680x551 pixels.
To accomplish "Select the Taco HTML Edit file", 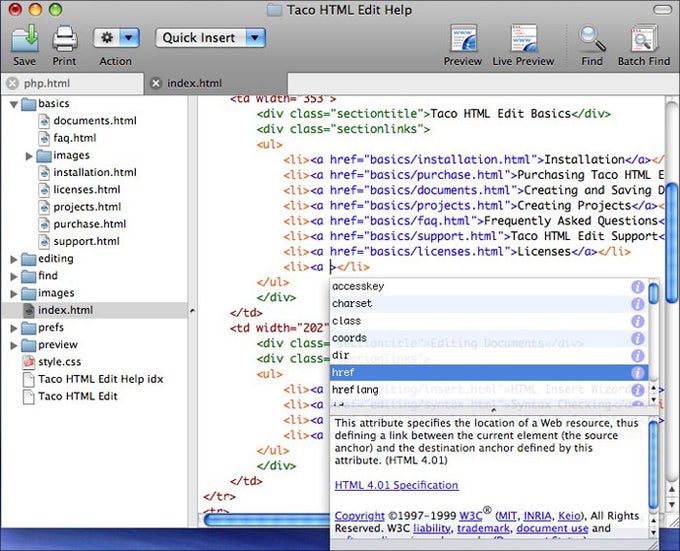I will (x=78, y=396).
